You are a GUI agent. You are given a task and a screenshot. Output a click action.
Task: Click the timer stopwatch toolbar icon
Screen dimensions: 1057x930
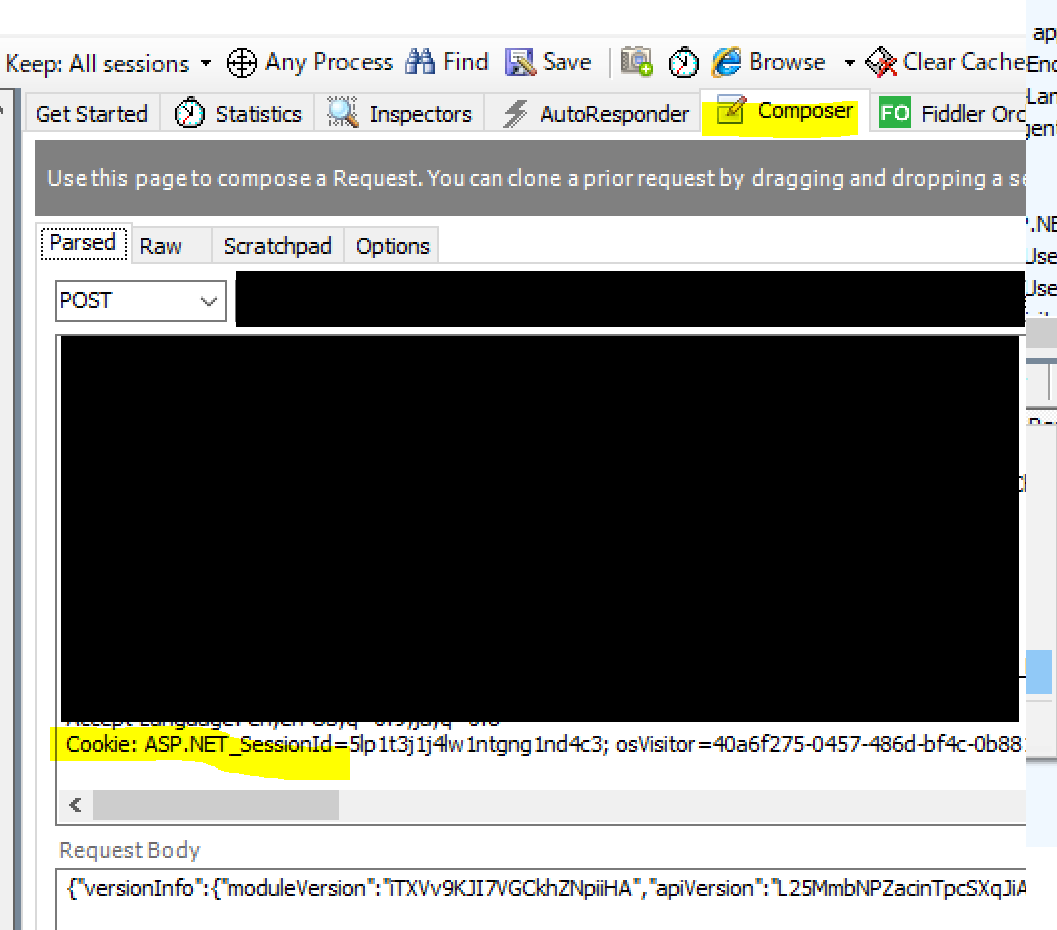[x=684, y=63]
